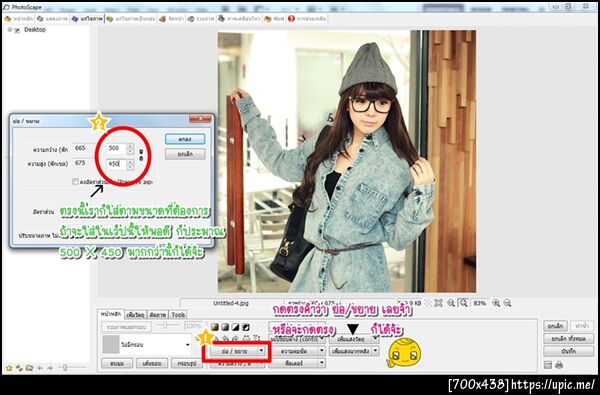Viewport: 600px width, 395px height.
Task: Click the back arrow icon at bottom left
Action: (40, 368)
